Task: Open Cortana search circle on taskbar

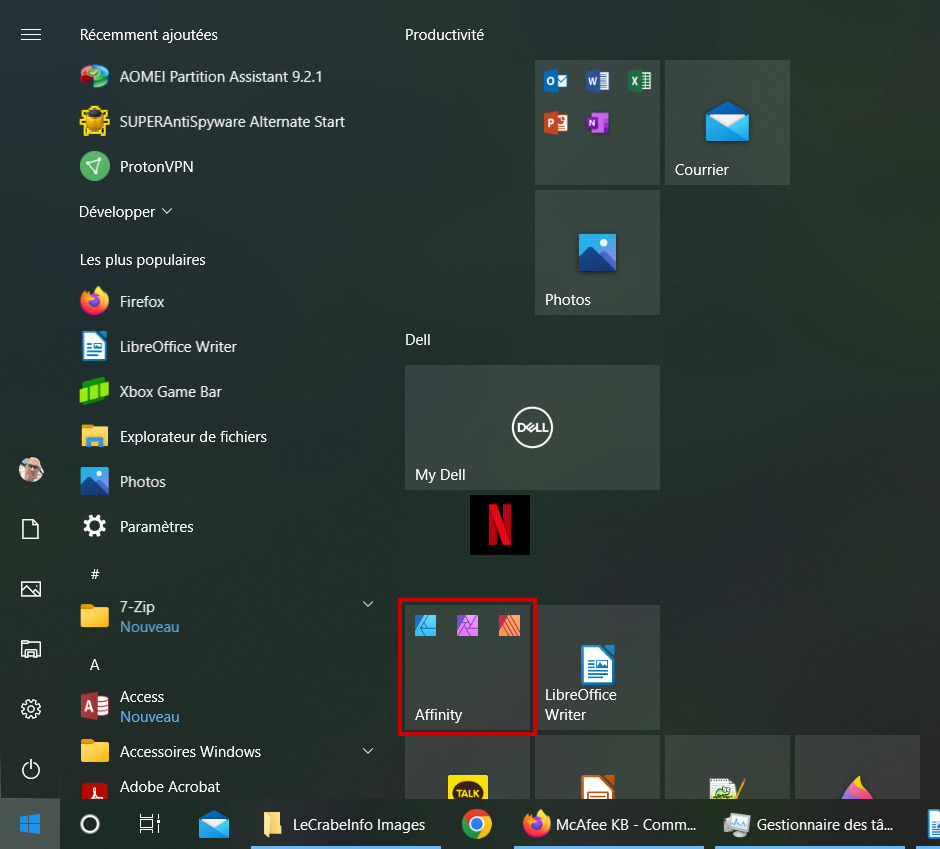Action: (x=90, y=824)
